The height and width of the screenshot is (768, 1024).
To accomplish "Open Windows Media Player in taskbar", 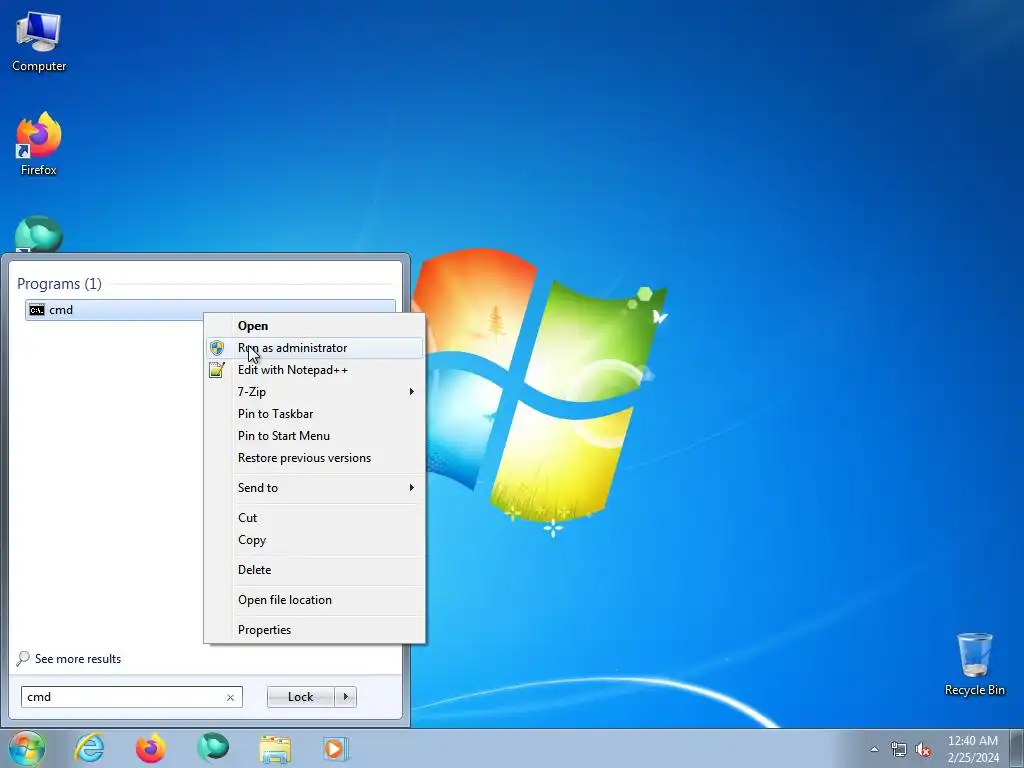I will point(336,748).
